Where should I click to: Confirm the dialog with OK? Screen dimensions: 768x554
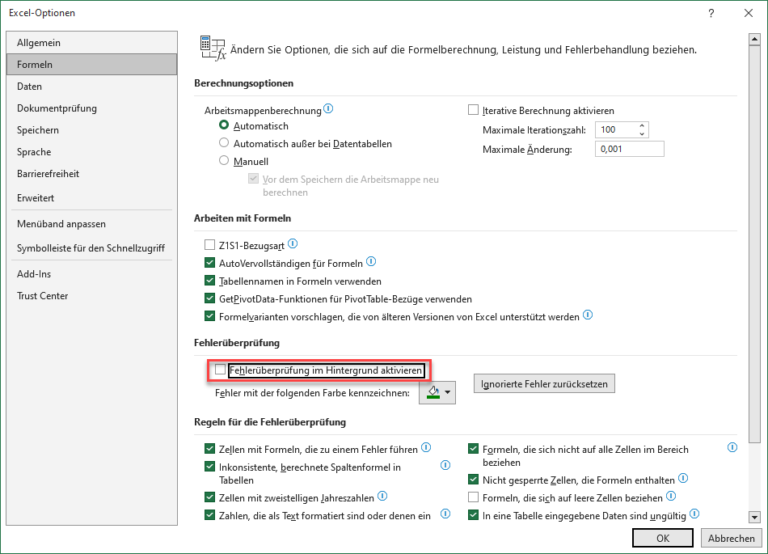tap(663, 538)
